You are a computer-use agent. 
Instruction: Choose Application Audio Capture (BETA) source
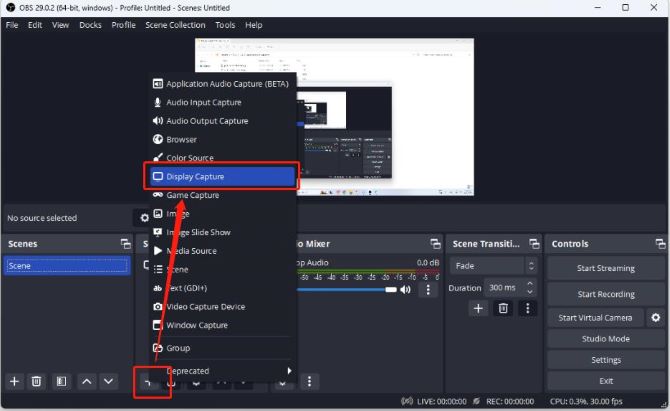221,84
